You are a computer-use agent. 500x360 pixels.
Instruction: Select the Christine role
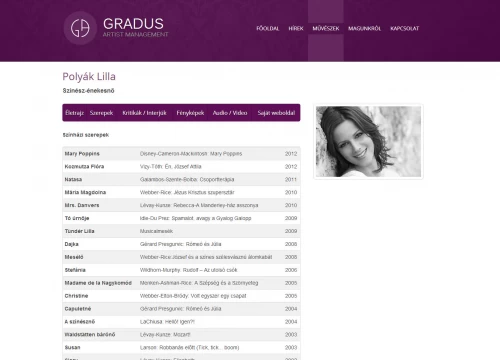(x=76, y=296)
